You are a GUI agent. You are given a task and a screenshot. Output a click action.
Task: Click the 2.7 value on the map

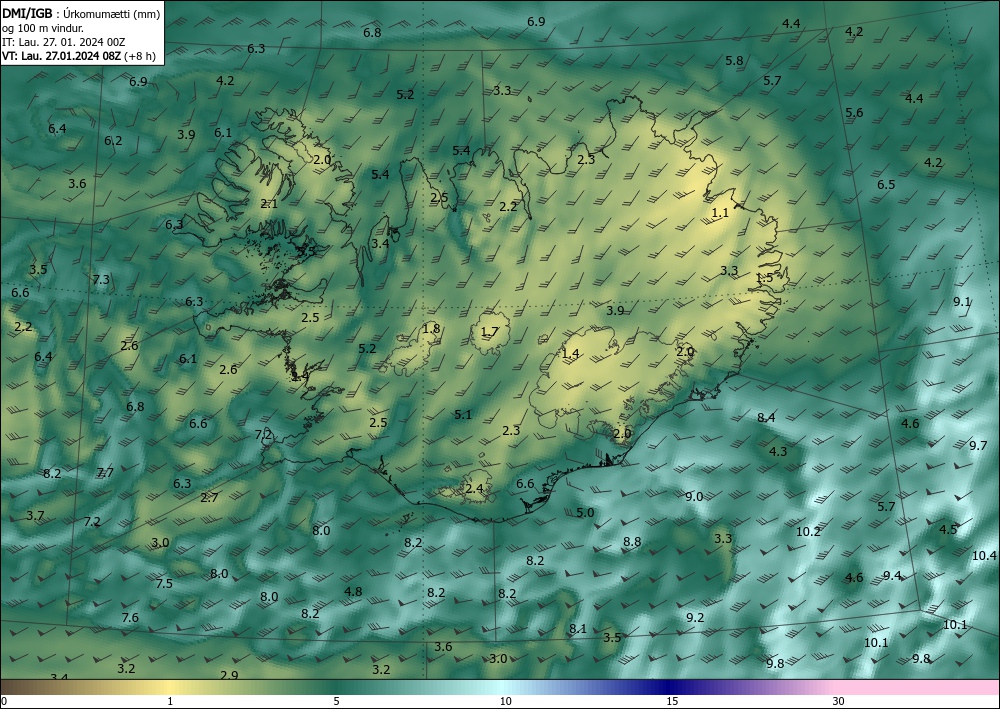(x=209, y=498)
